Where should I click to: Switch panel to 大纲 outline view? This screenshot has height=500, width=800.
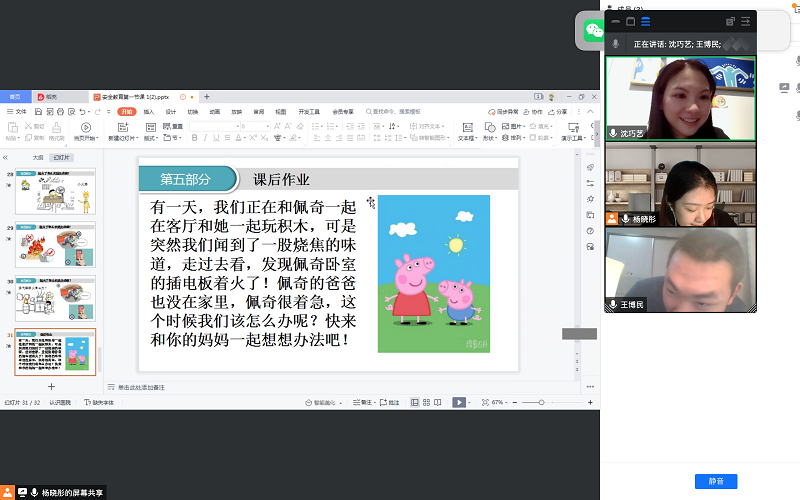[x=38, y=157]
